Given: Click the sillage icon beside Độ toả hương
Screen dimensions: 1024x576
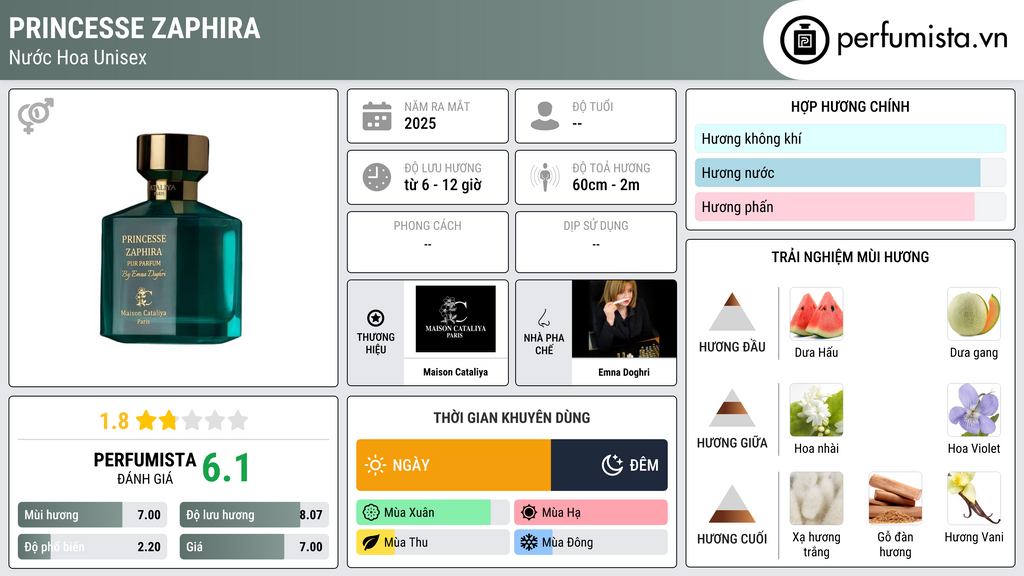Looking at the screenshot, I should click(545, 177).
